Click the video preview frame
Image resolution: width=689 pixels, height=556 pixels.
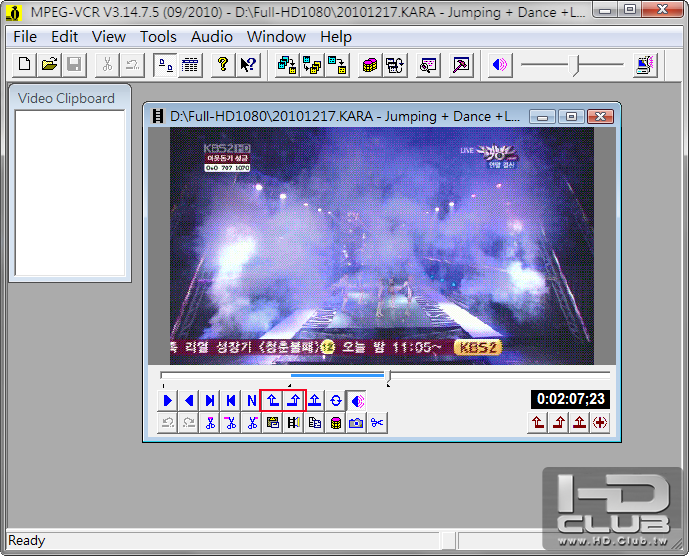pos(382,246)
